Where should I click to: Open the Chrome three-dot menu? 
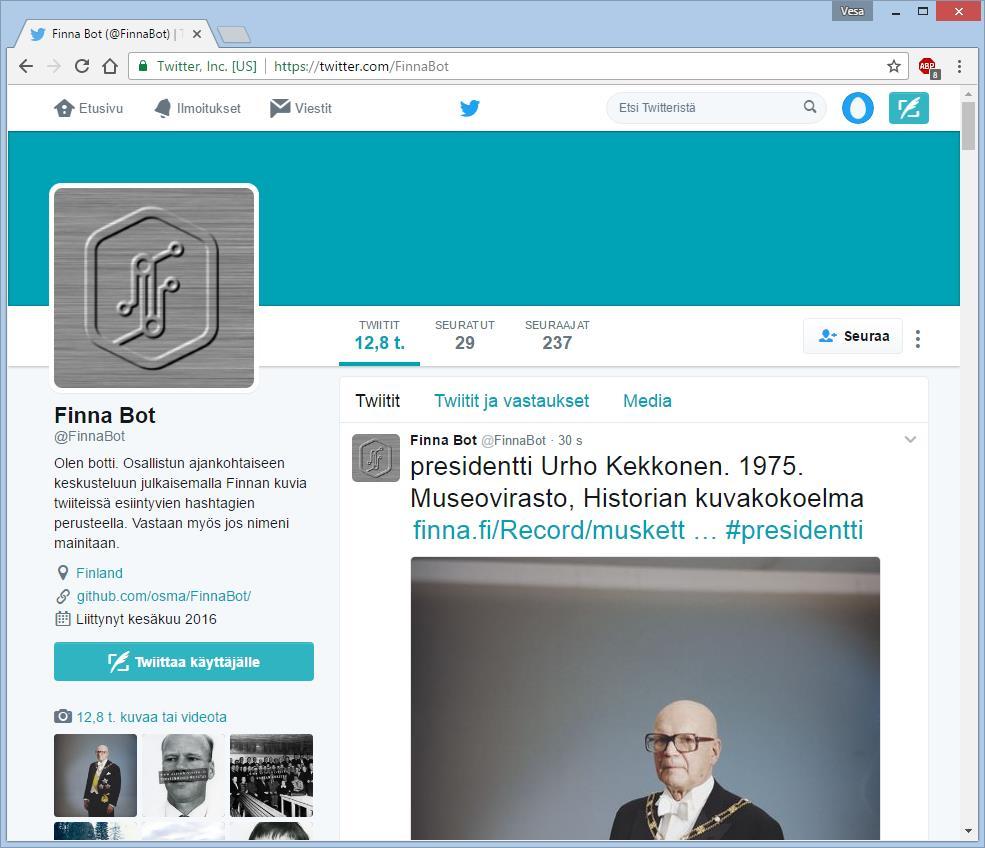[x=959, y=66]
